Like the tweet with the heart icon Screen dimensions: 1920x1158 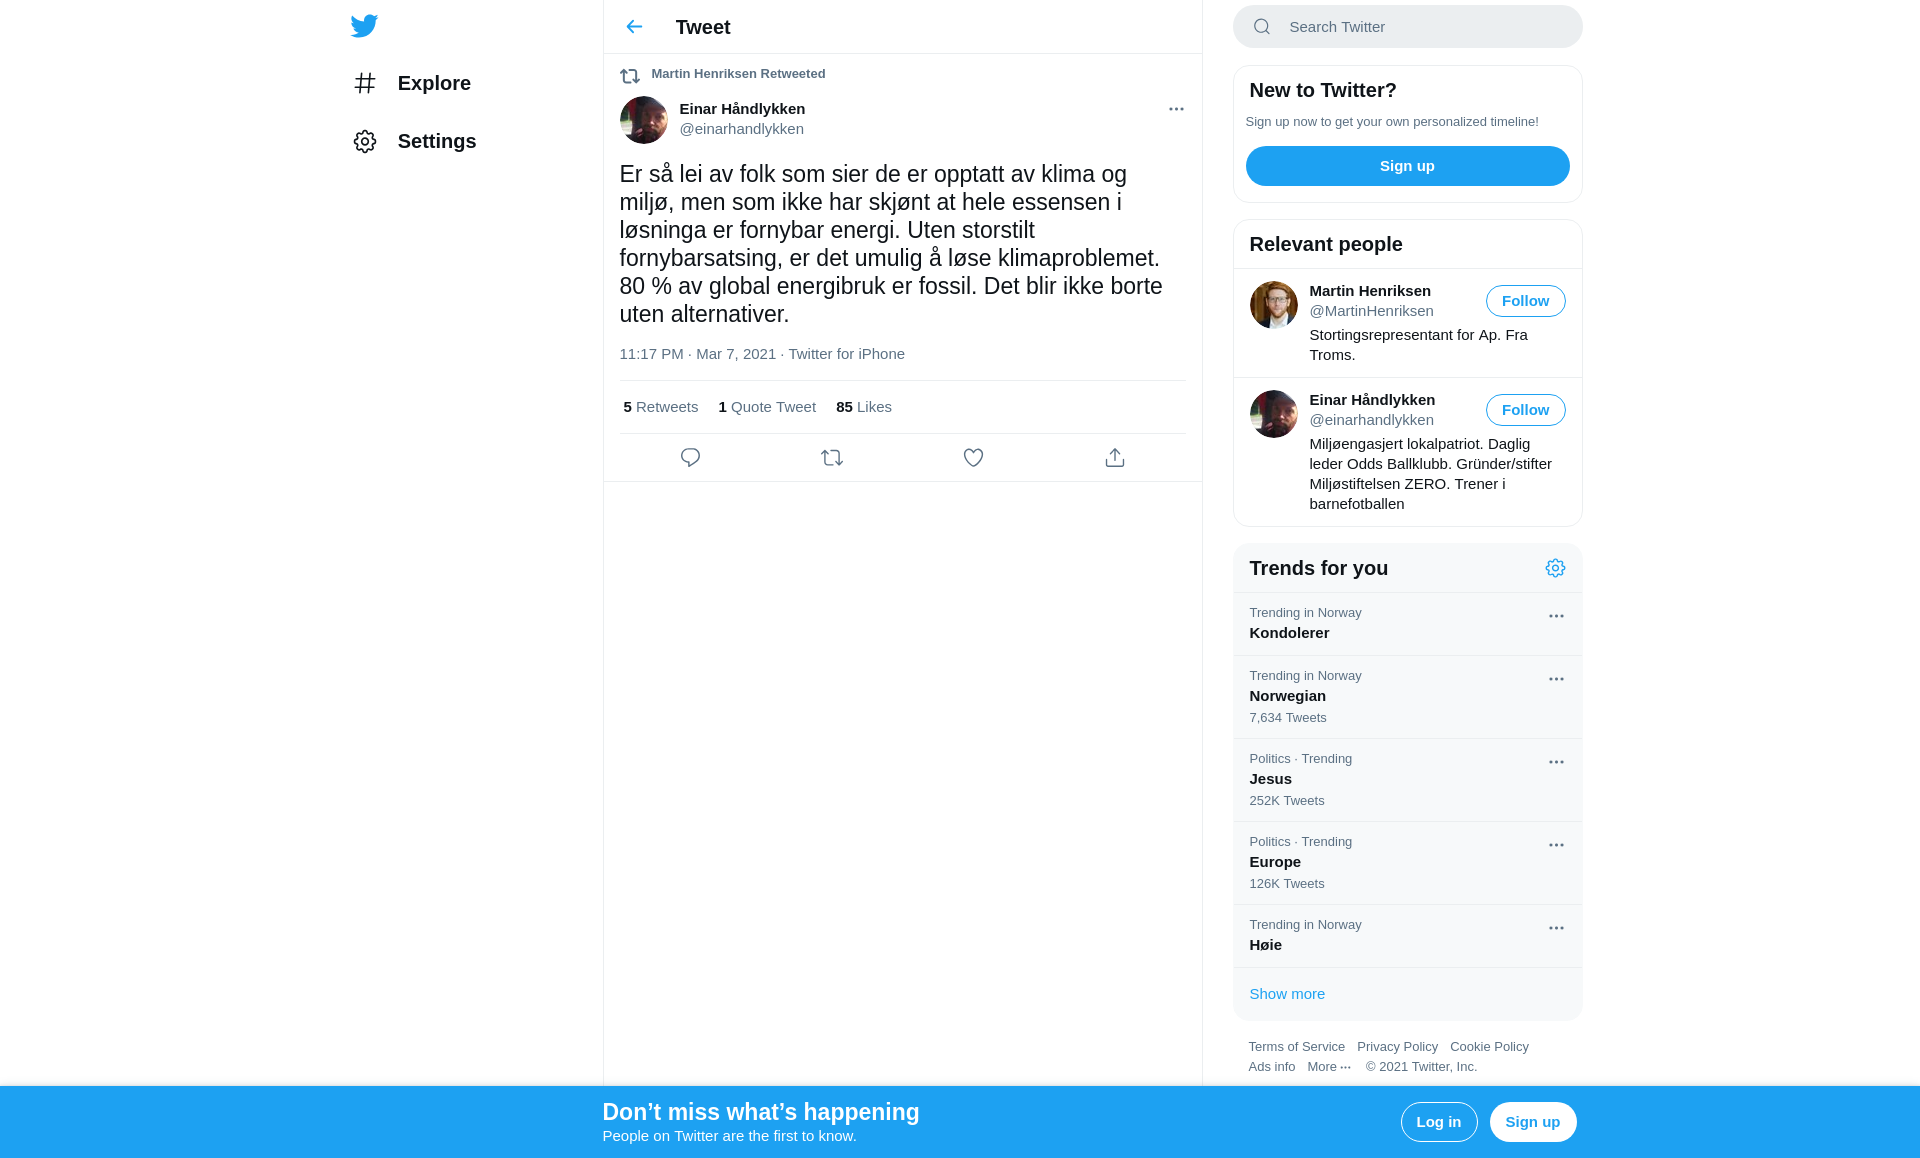pos(973,458)
